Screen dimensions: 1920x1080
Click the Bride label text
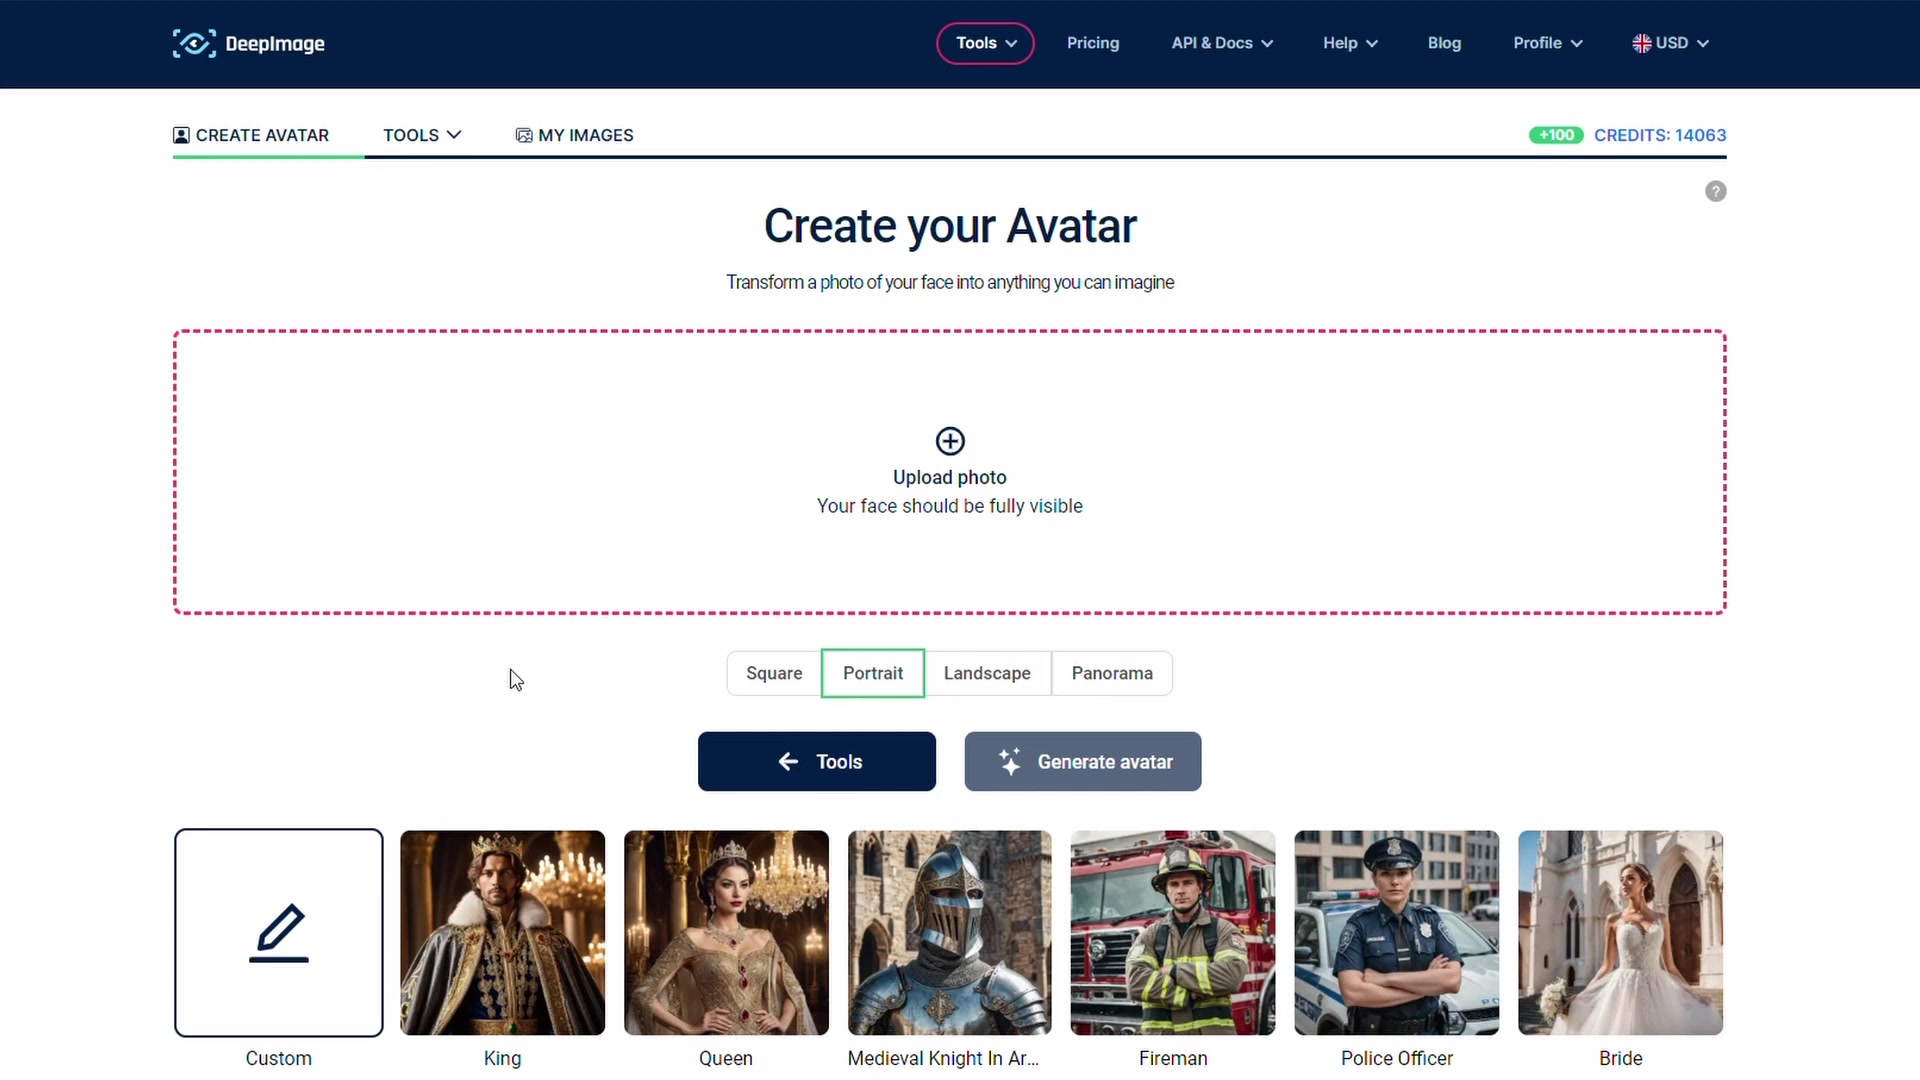(x=1620, y=1058)
